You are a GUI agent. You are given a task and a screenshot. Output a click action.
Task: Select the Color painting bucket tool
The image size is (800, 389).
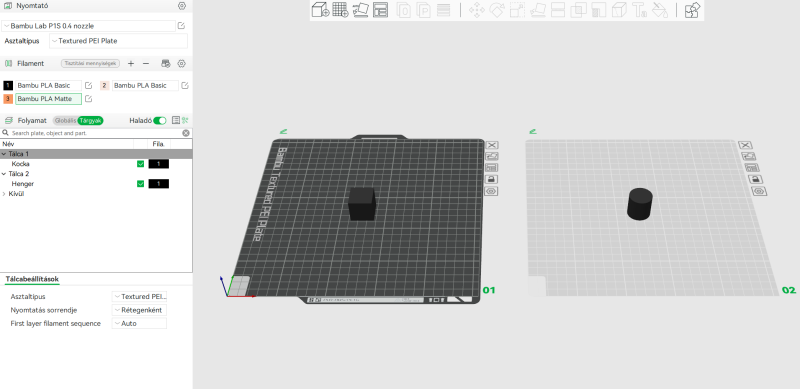coord(660,10)
